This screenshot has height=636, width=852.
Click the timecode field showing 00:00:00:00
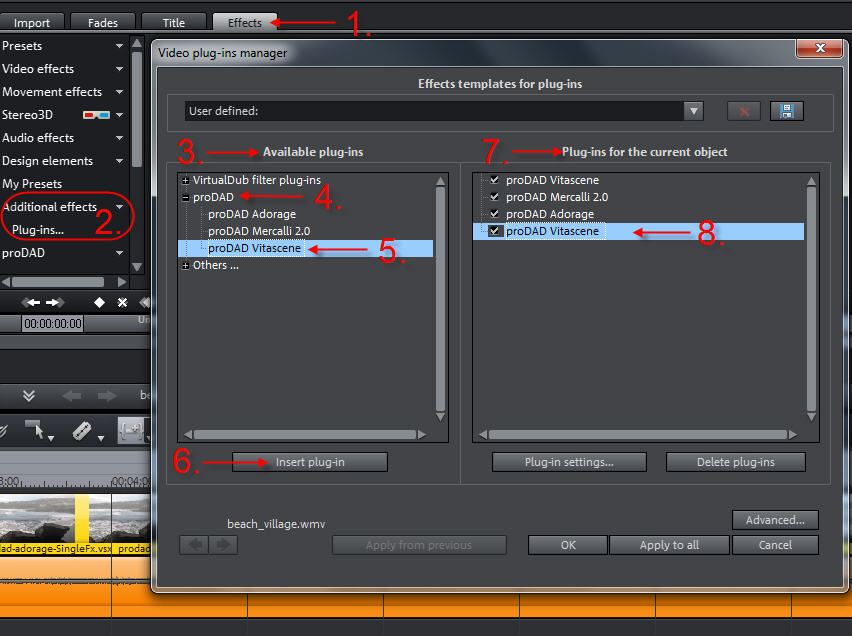[x=52, y=322]
